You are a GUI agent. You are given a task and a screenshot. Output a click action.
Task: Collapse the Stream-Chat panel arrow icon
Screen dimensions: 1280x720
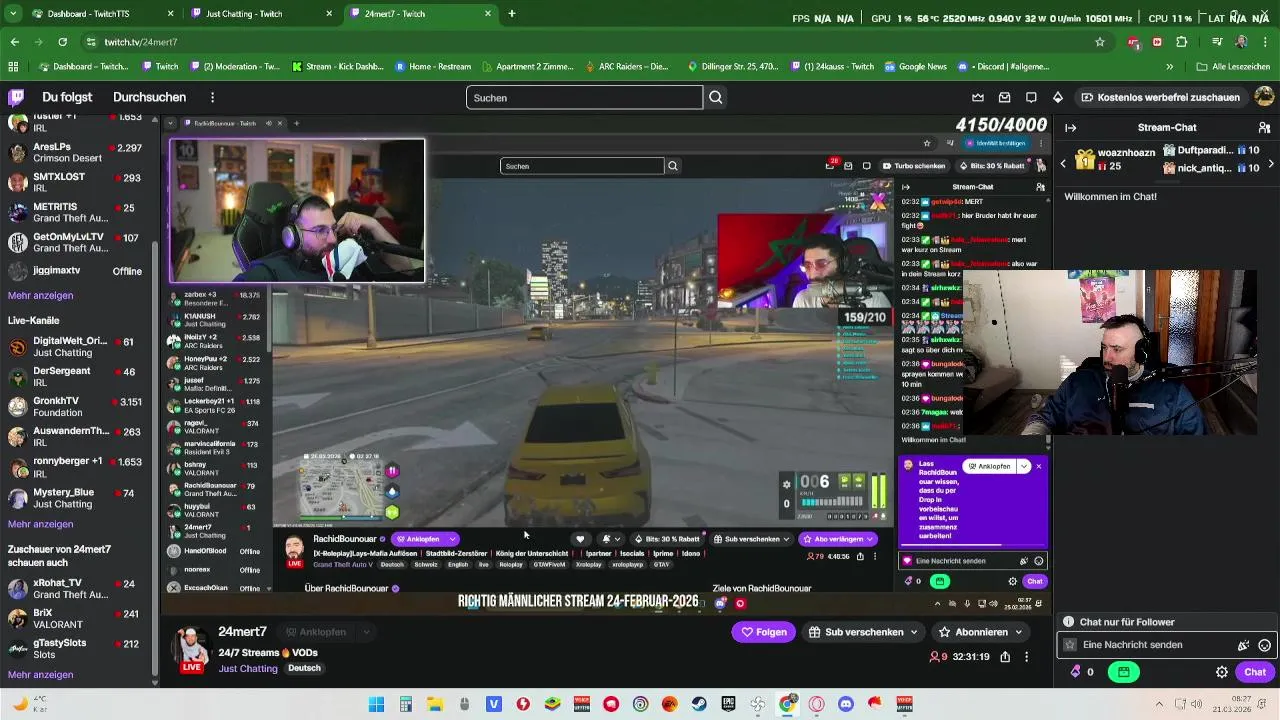point(1070,127)
